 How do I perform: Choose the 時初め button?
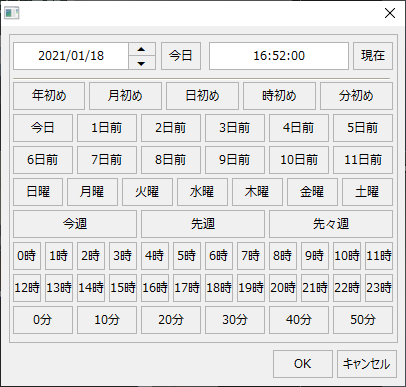click(279, 96)
